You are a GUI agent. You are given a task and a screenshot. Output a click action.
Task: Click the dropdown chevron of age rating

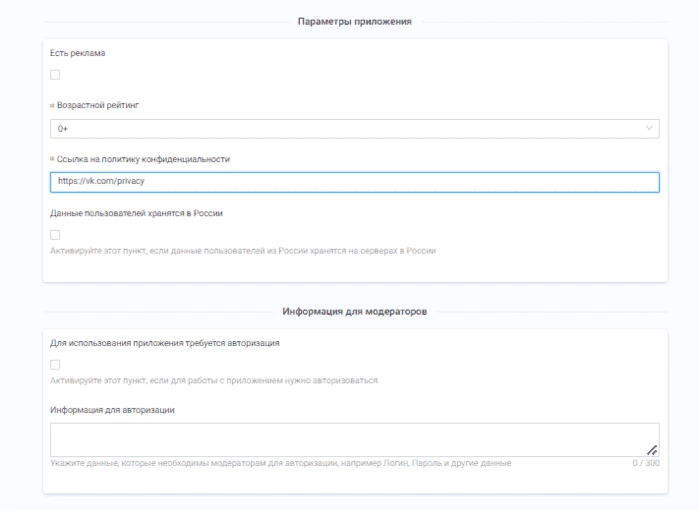pyautogui.click(x=649, y=128)
